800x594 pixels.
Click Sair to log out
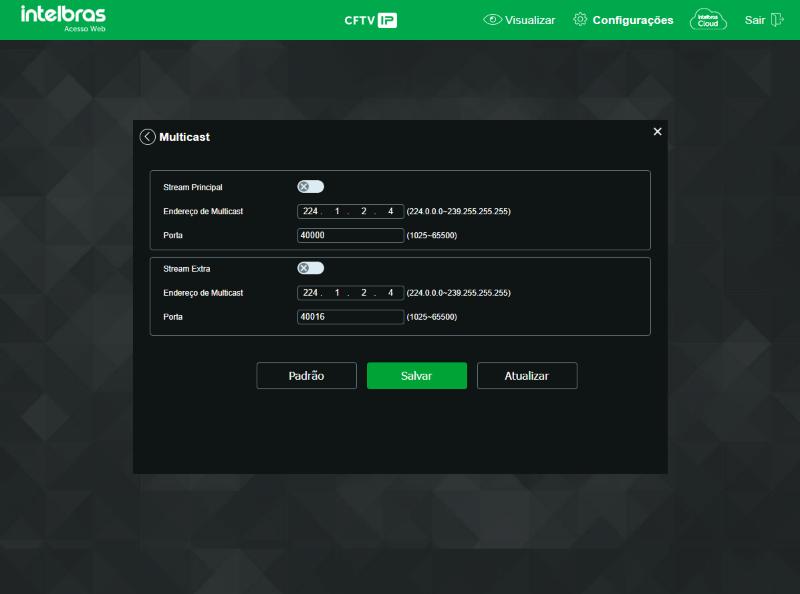[x=755, y=20]
